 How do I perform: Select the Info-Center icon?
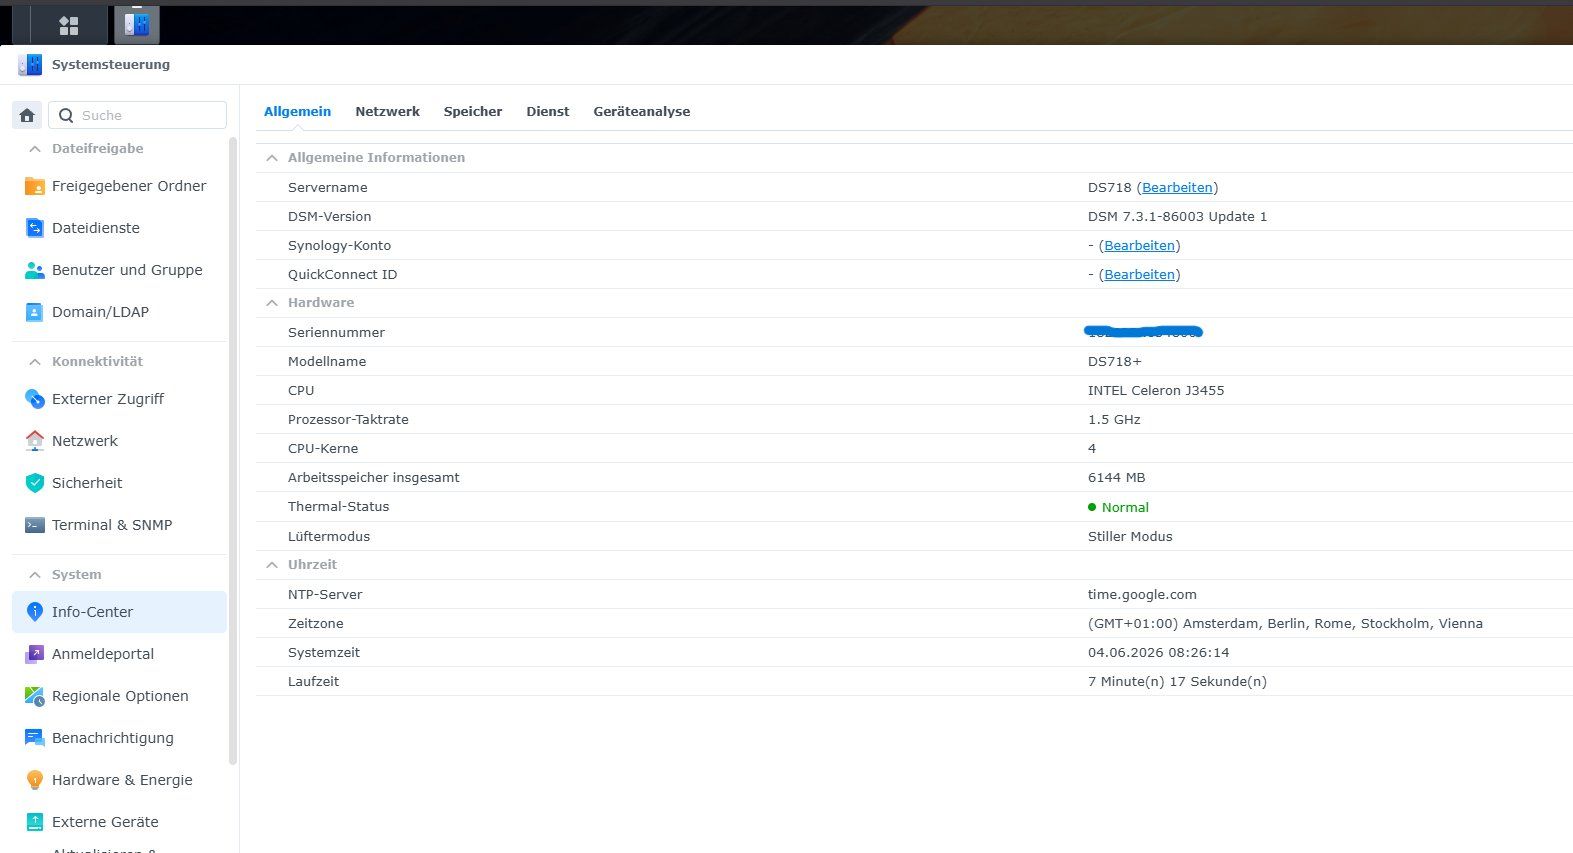click(34, 612)
